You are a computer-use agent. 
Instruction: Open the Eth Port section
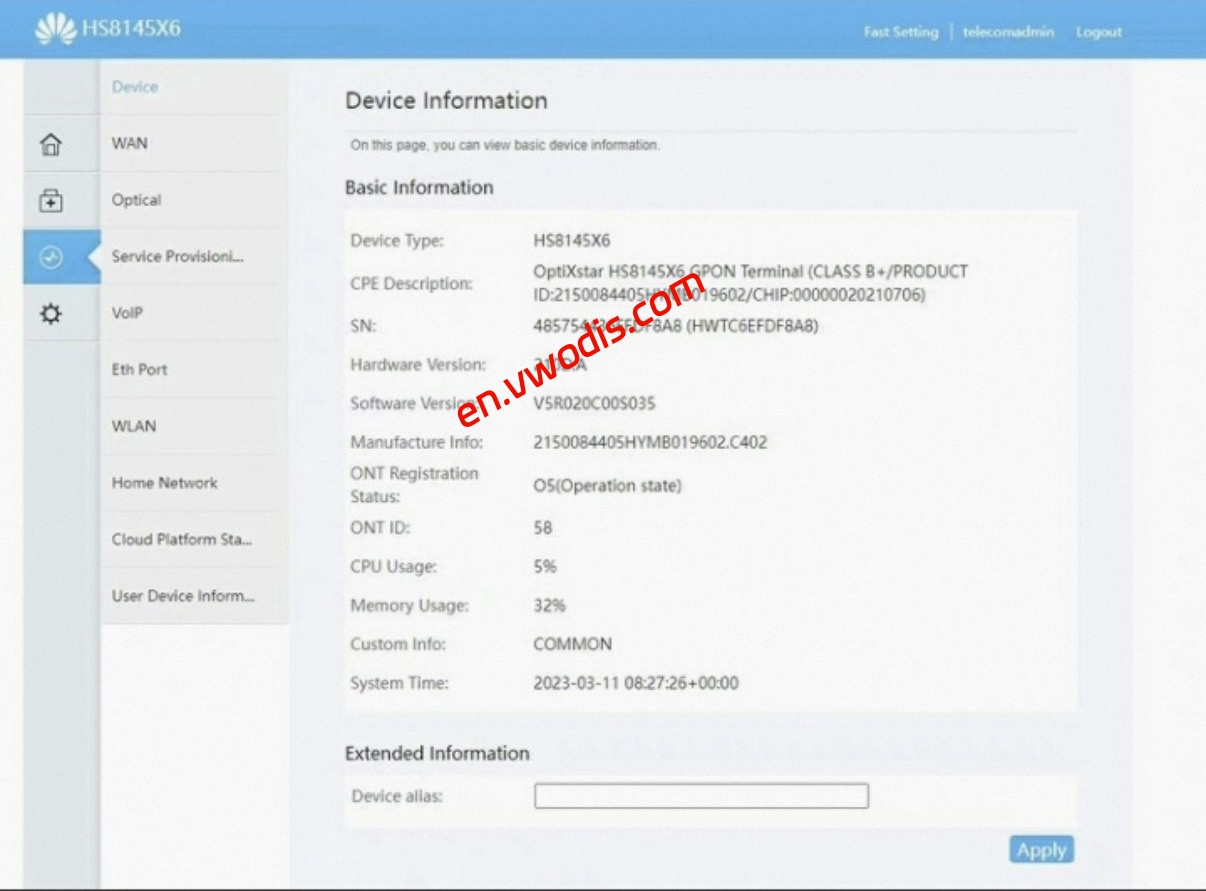coord(139,369)
